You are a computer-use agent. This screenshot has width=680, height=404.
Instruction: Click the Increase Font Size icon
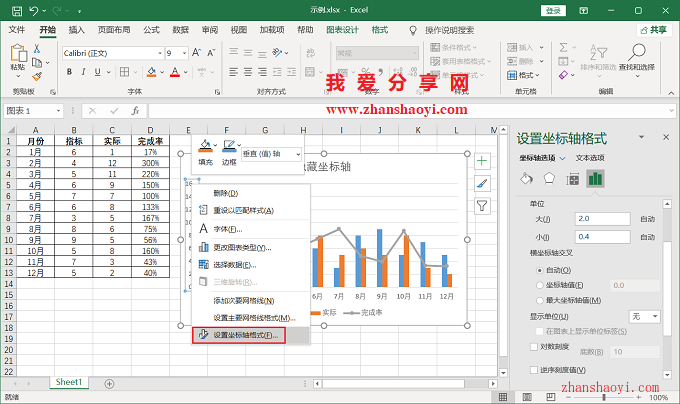[196, 53]
